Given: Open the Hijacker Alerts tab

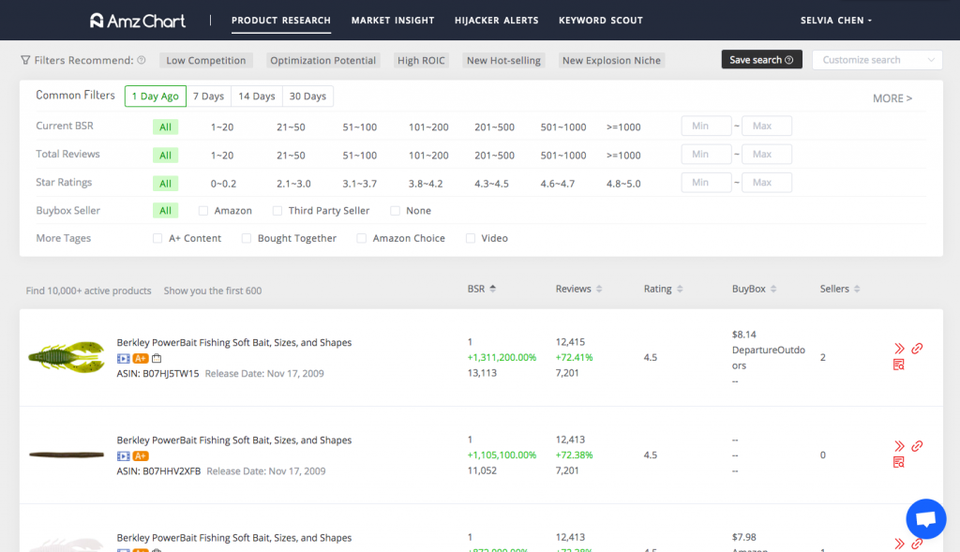Looking at the screenshot, I should tap(497, 20).
